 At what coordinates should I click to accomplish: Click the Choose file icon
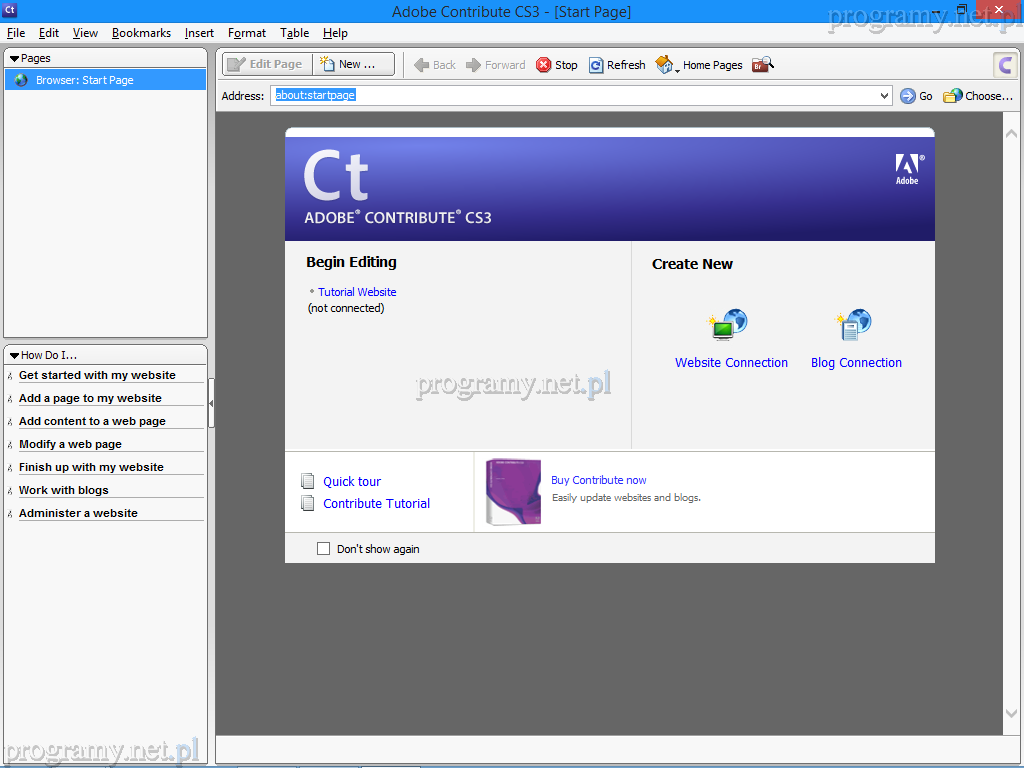click(953, 96)
